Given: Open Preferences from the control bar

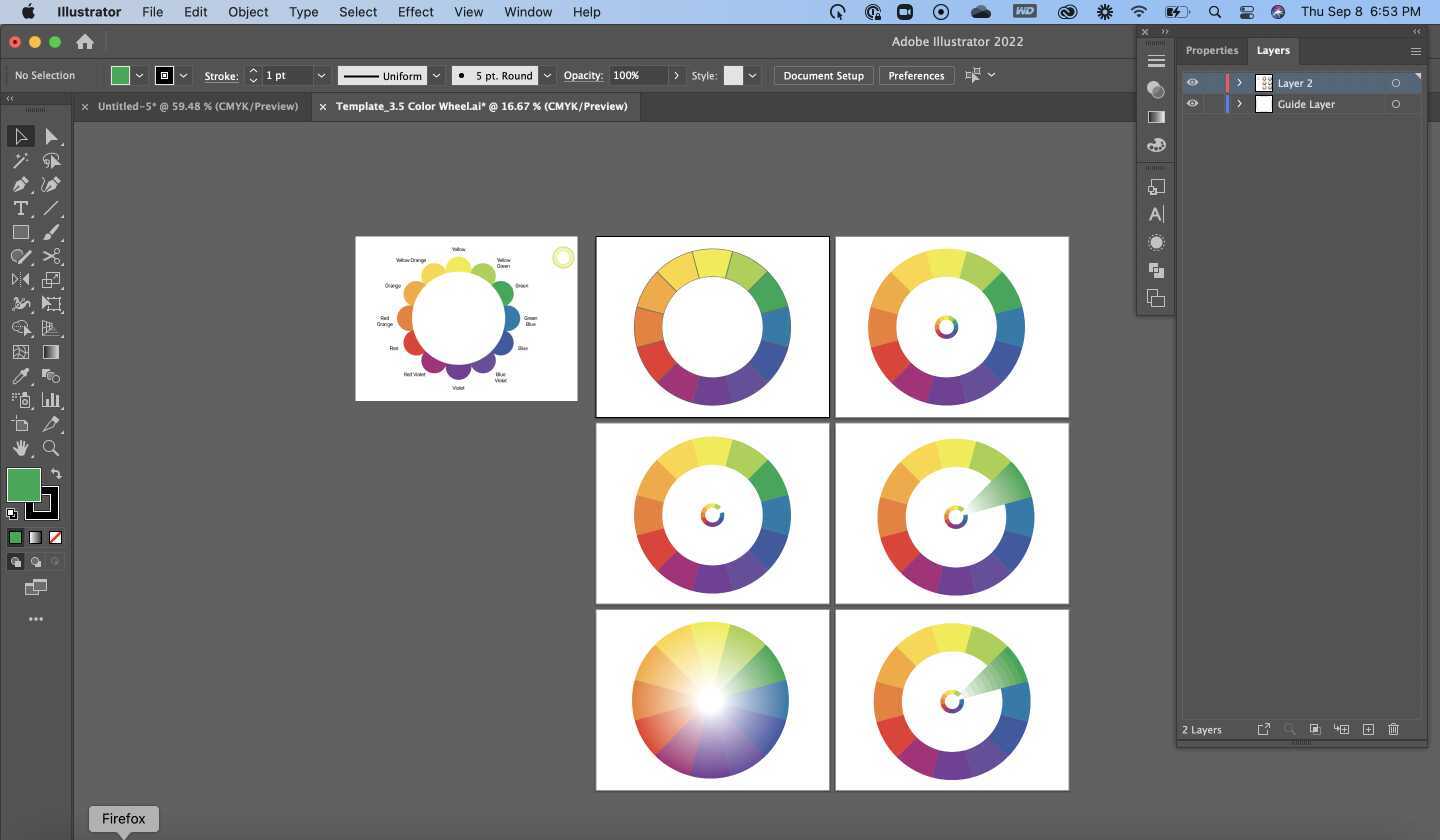Looking at the screenshot, I should coord(916,75).
